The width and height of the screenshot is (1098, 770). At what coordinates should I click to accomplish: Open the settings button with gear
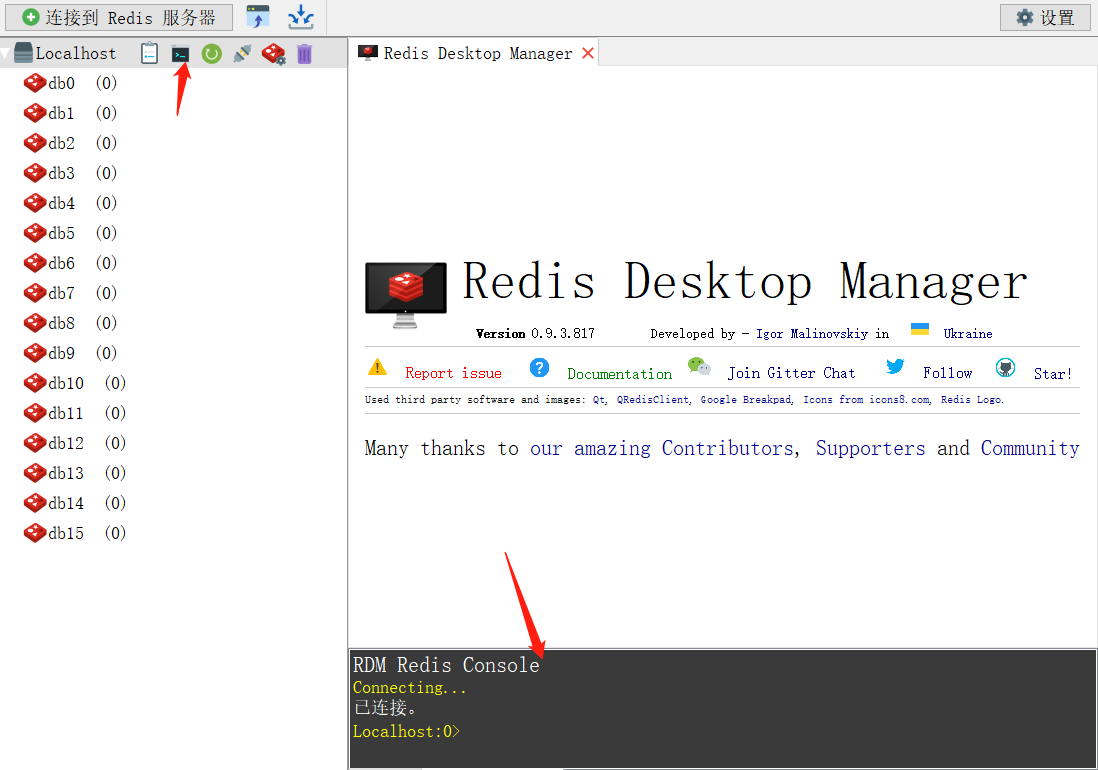point(1045,18)
